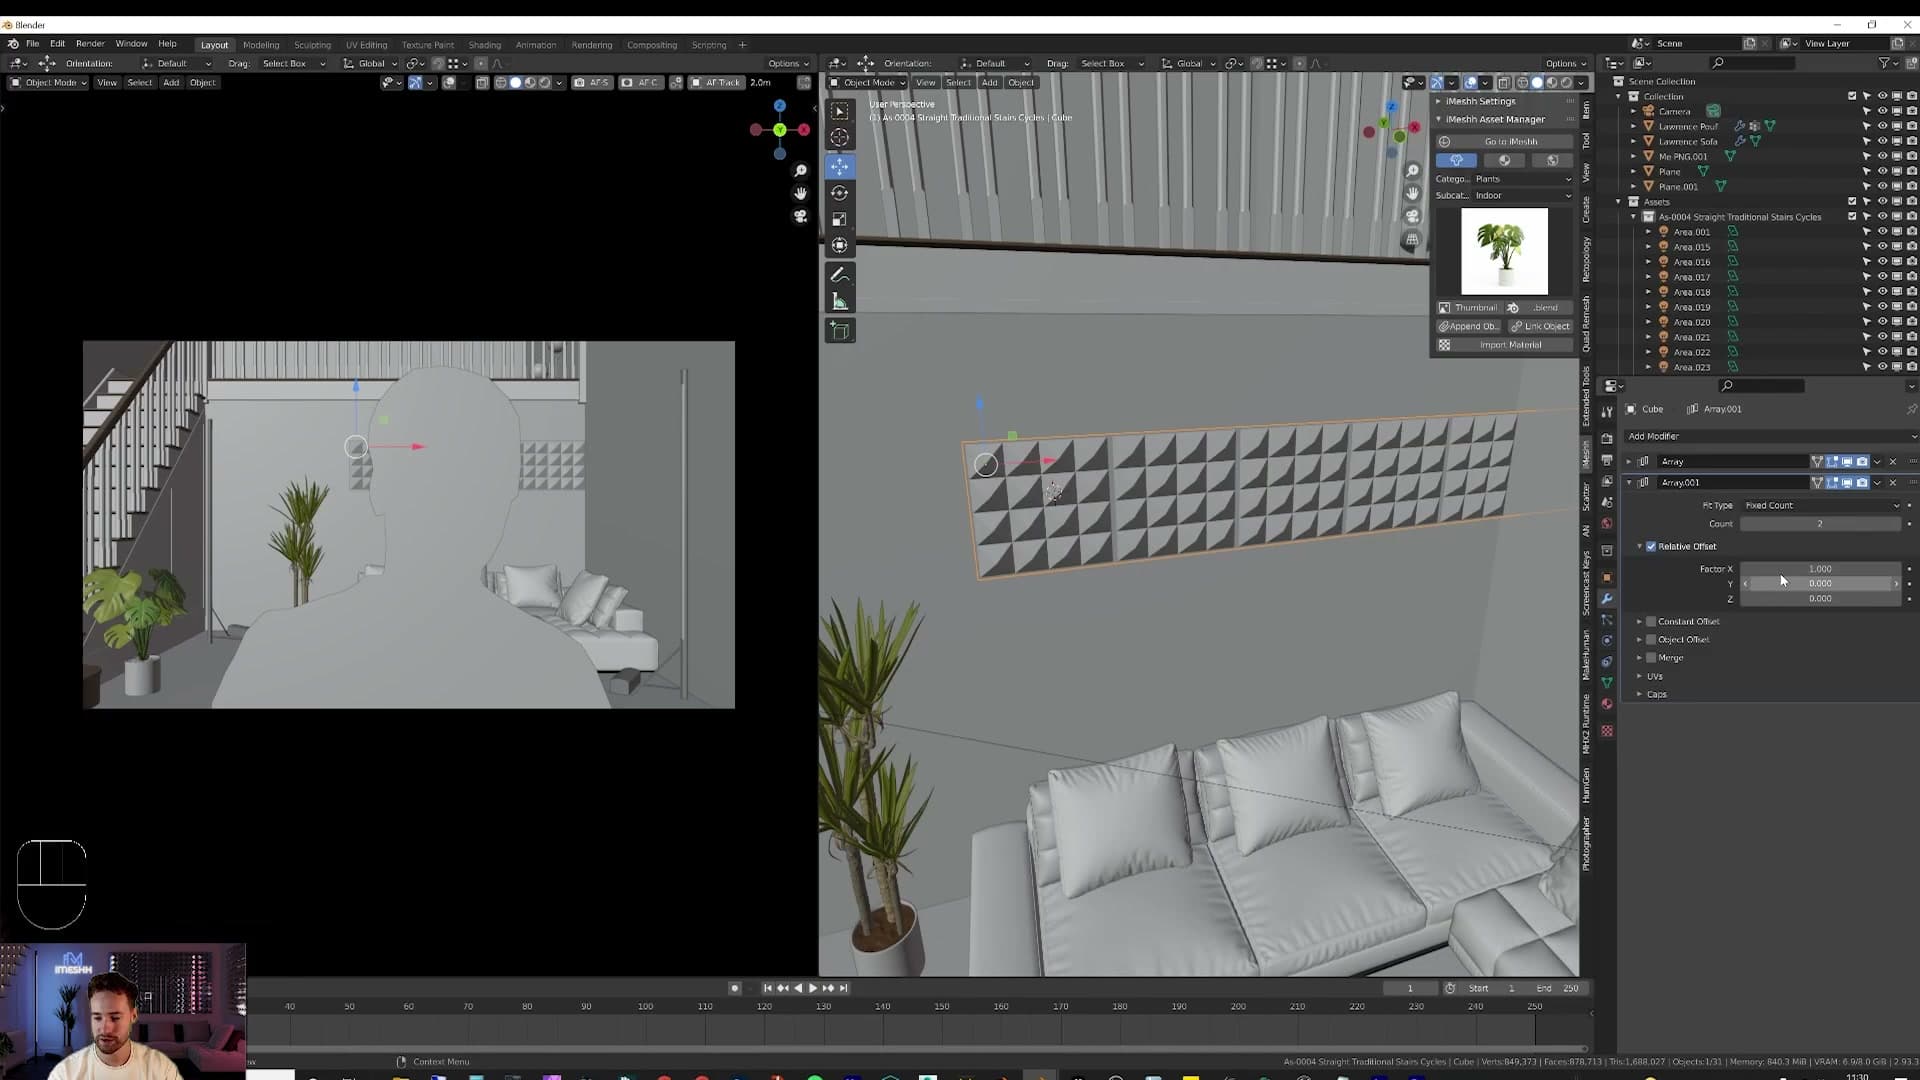Enable solid shading in right viewport
The image size is (1920, 1080).
[x=1537, y=83]
